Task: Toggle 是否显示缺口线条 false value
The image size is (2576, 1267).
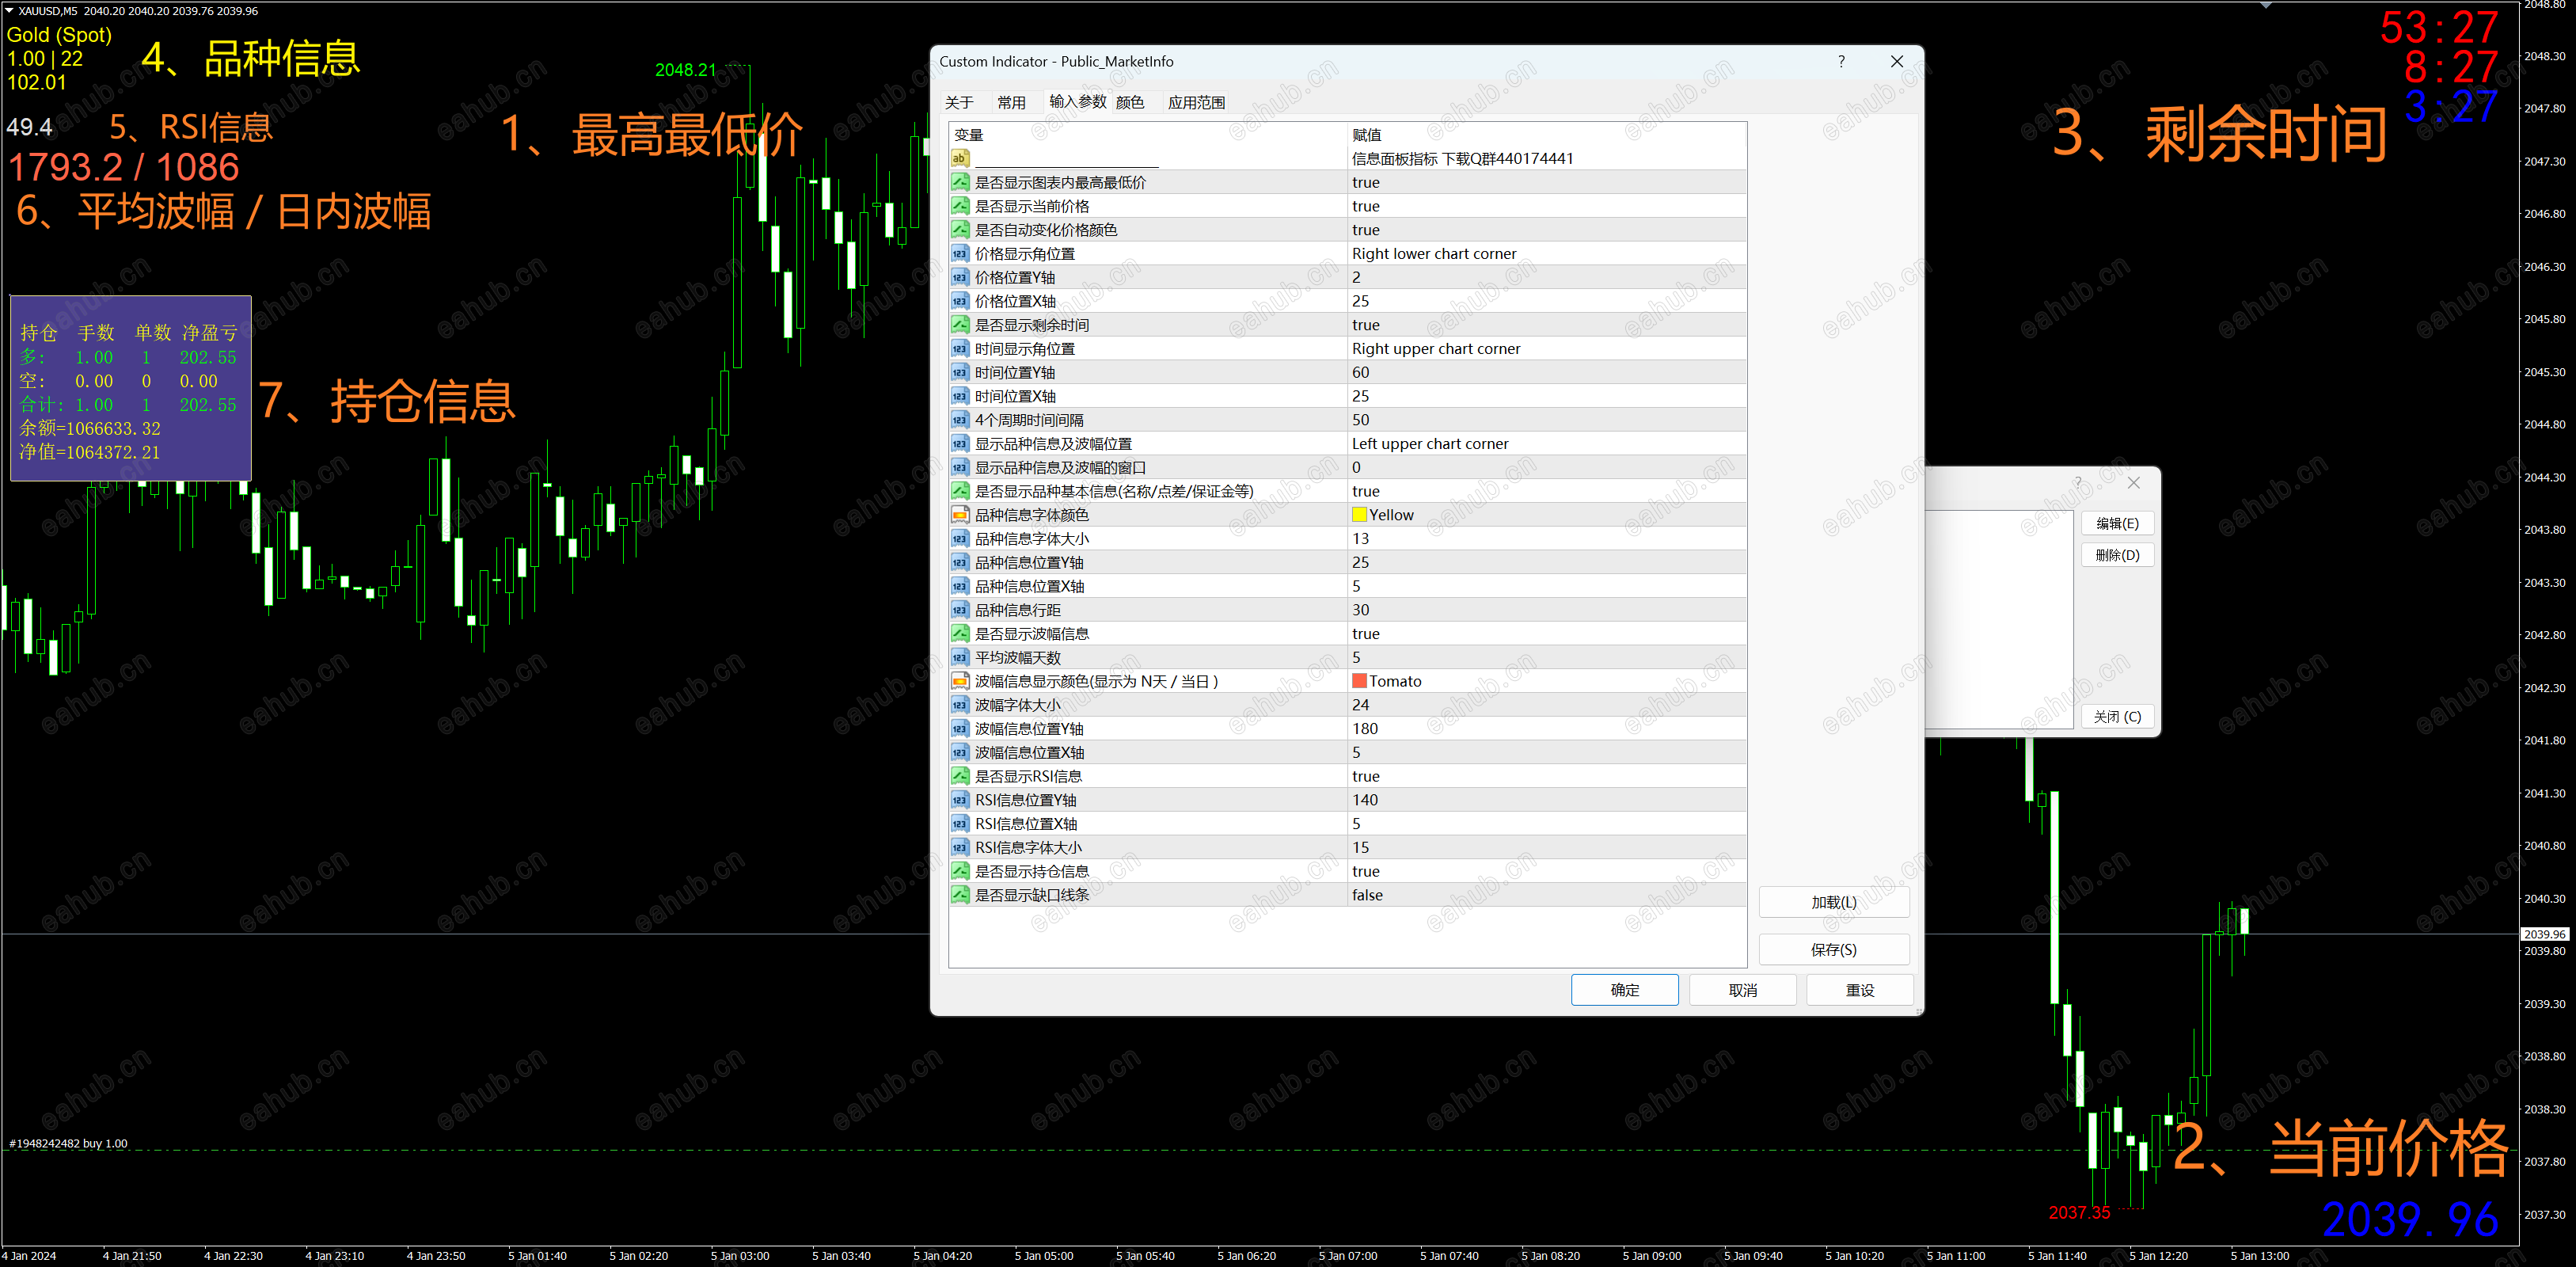Action: coord(1367,895)
